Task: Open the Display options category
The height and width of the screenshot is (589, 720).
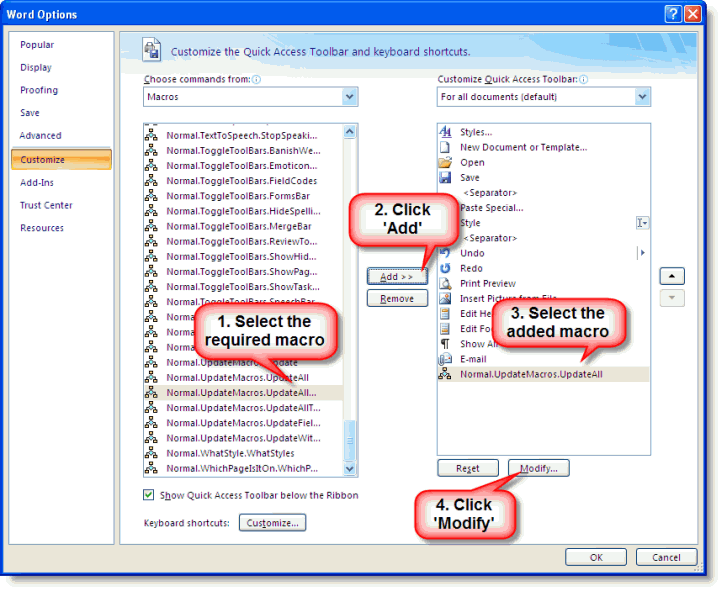Action: click(36, 67)
